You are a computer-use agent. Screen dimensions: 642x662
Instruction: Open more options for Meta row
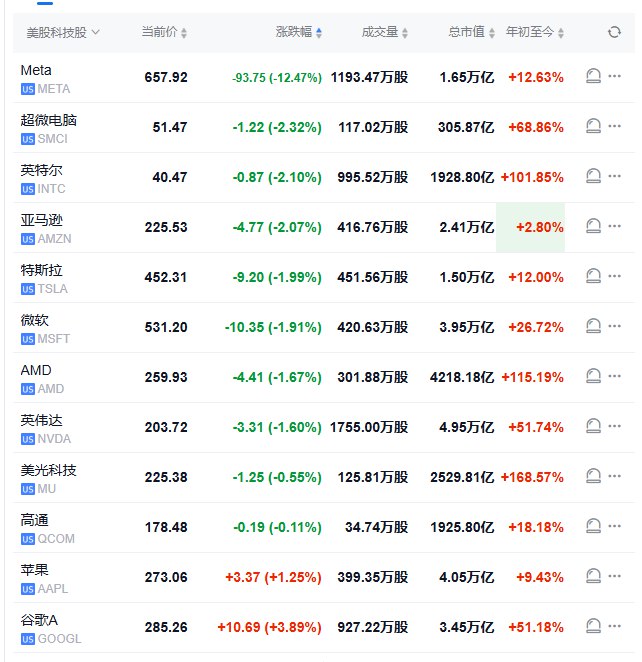click(614, 76)
